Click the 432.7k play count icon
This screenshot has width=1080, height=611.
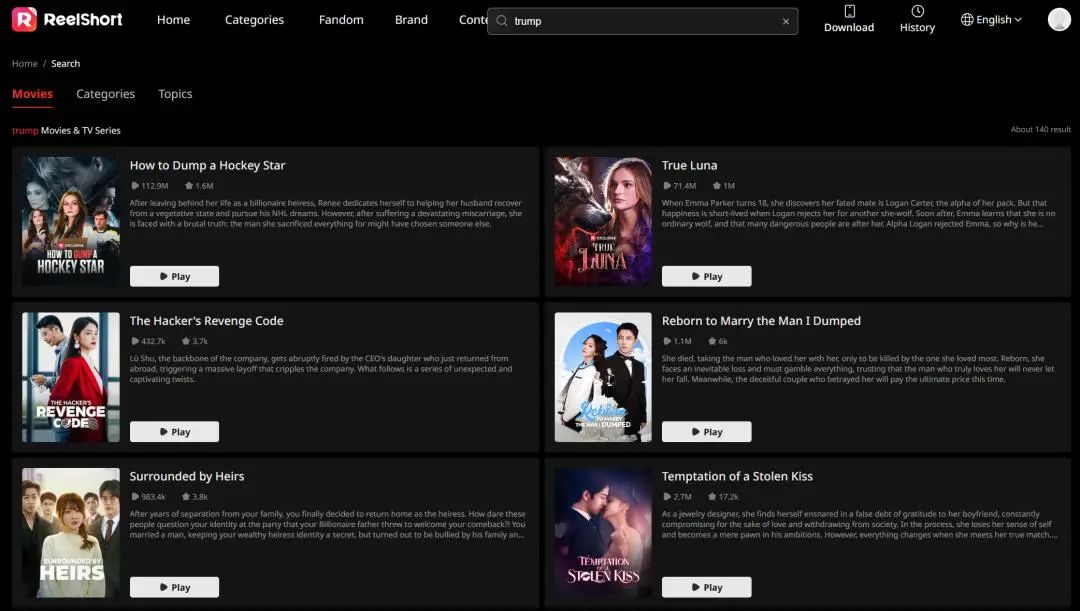(135, 342)
